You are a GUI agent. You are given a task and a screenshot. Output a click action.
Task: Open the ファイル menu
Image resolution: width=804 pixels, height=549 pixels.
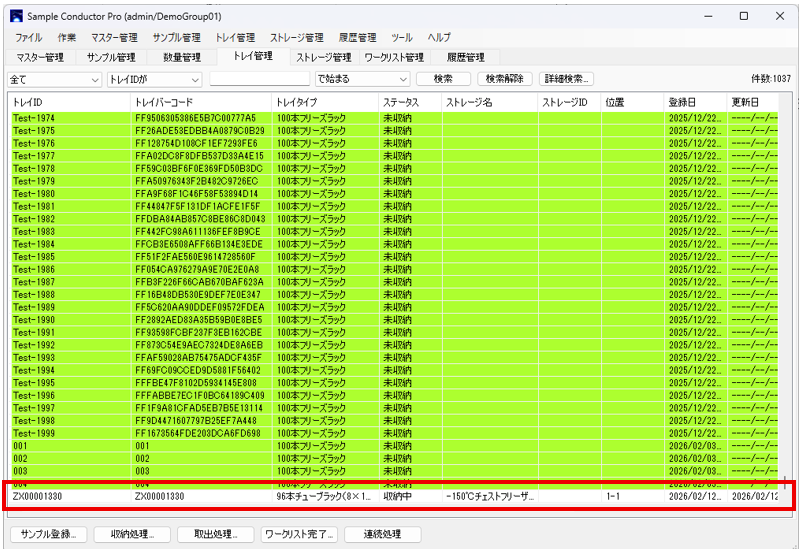pos(28,37)
